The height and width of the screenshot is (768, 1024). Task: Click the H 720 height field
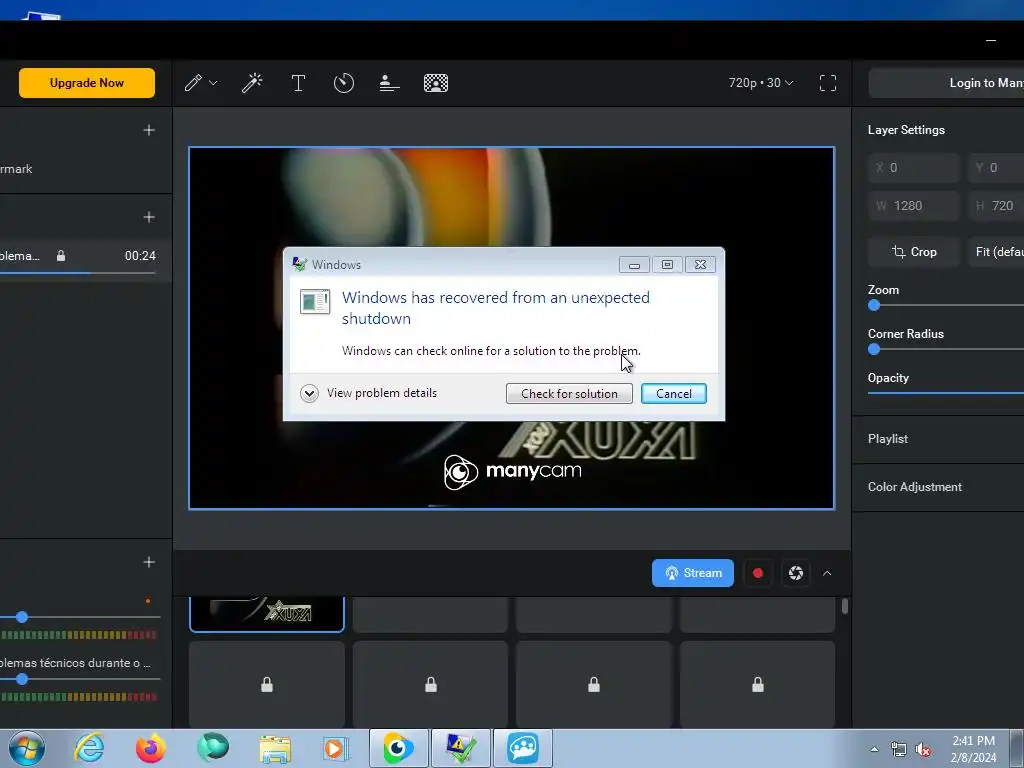[996, 206]
